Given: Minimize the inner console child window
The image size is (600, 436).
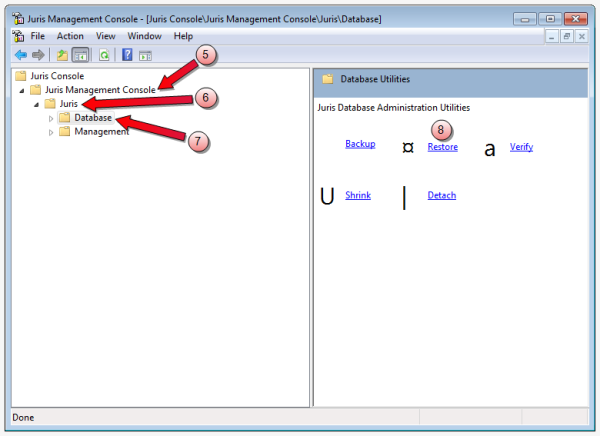Looking at the screenshot, I should [x=551, y=37].
